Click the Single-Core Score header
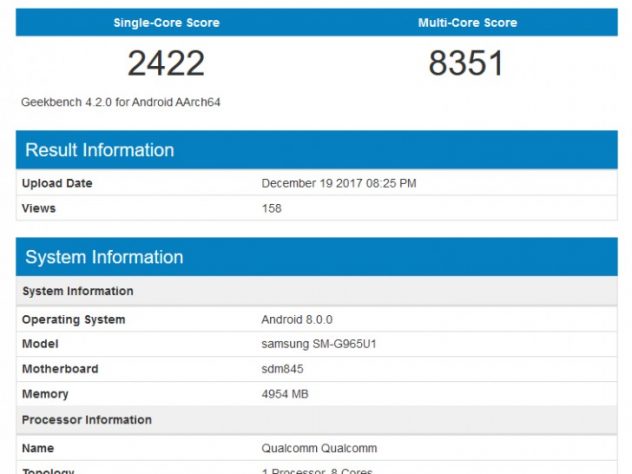 166,22
